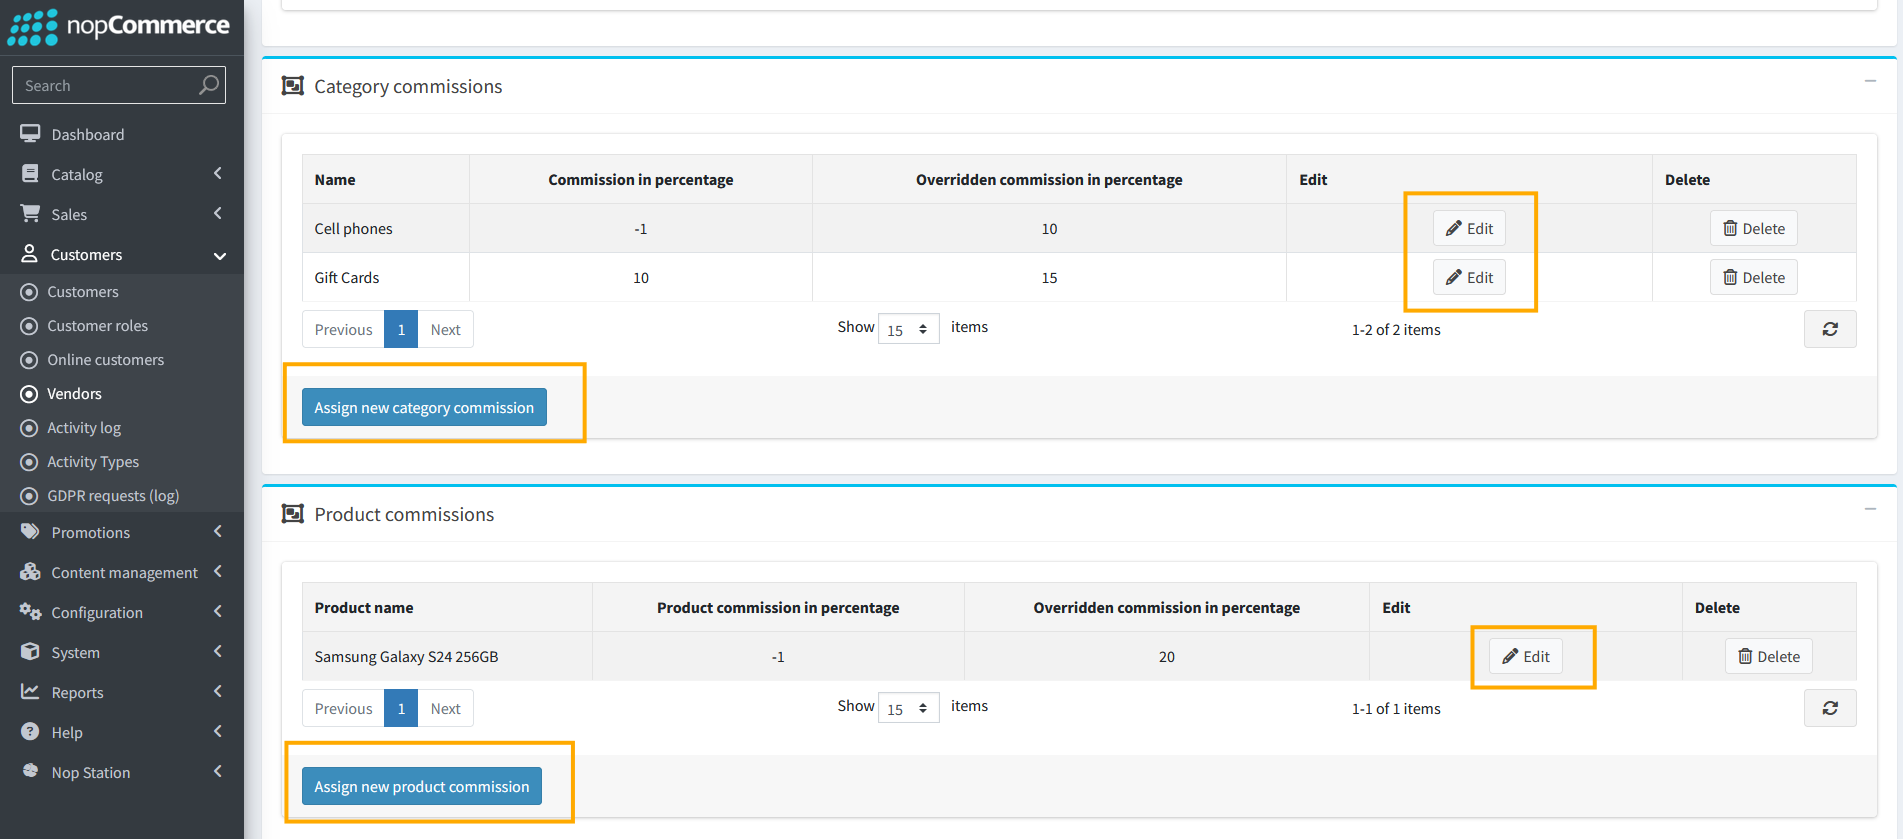Click the Configuration gears icon
Screen dimensions: 1903x839
[31, 612]
